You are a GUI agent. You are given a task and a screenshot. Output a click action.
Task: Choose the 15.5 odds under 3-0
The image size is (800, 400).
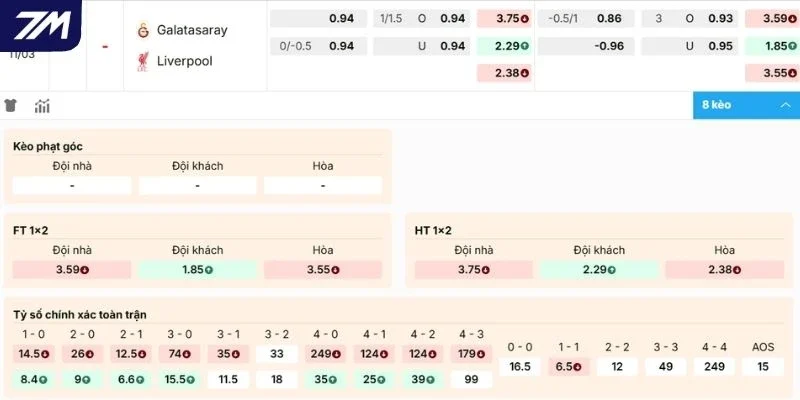pos(180,380)
